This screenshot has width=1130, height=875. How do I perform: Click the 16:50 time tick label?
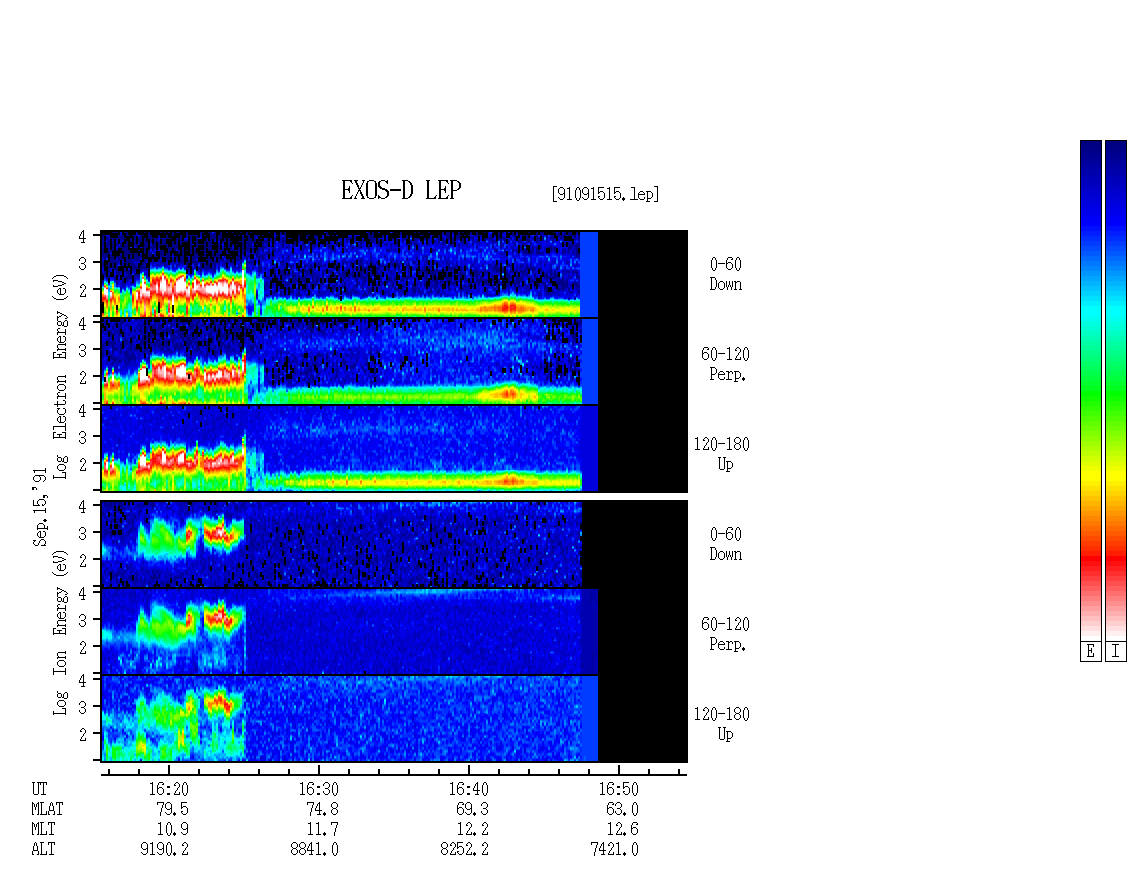tap(618, 789)
